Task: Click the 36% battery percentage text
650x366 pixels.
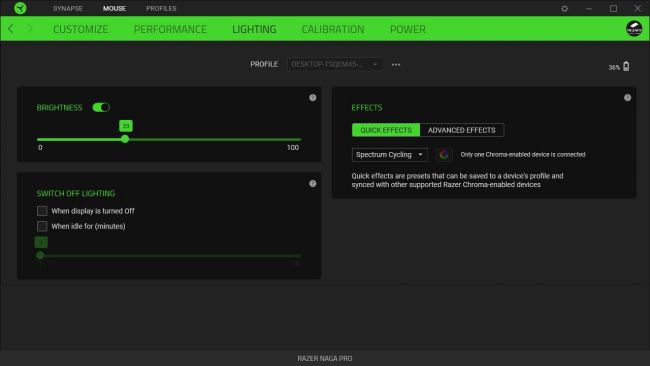Action: click(614, 67)
